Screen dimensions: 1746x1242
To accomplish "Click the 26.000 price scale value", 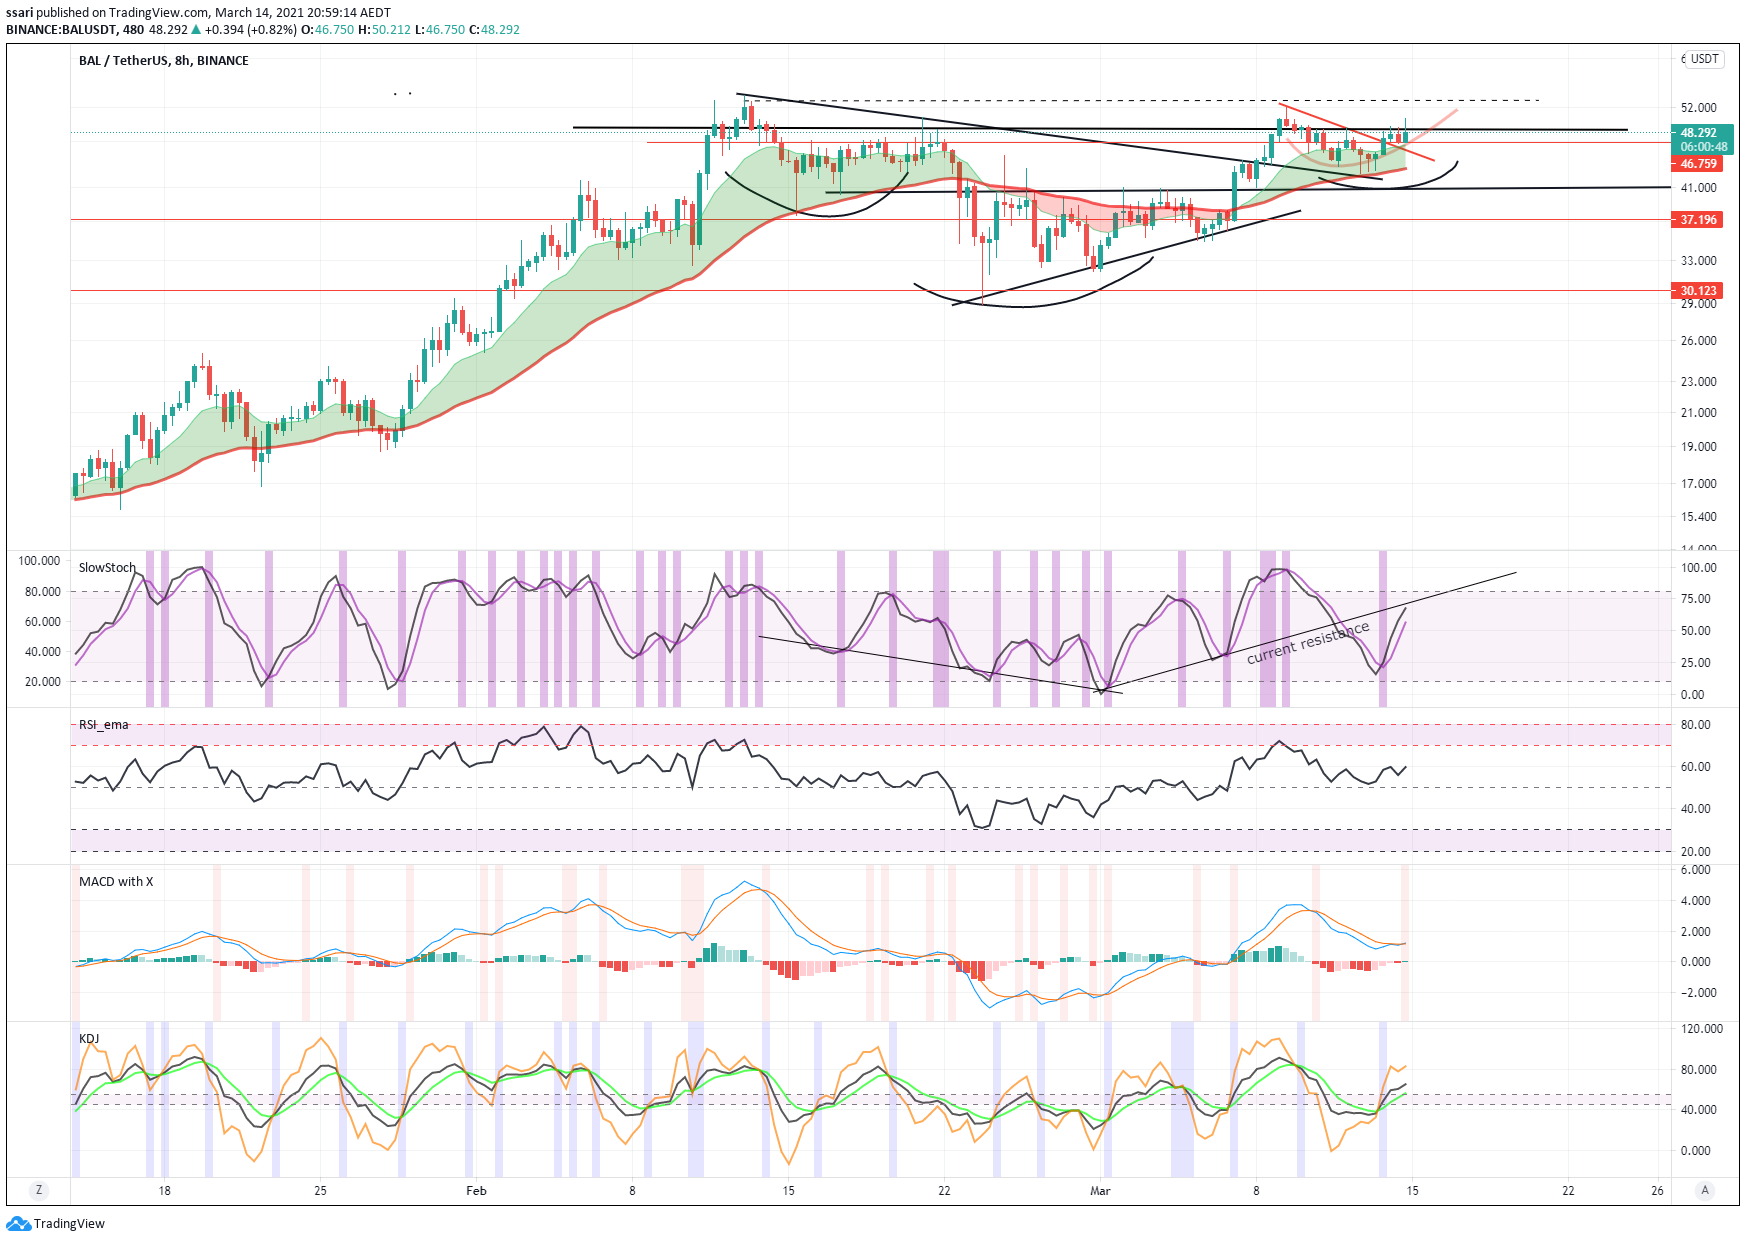I will [x=1699, y=341].
